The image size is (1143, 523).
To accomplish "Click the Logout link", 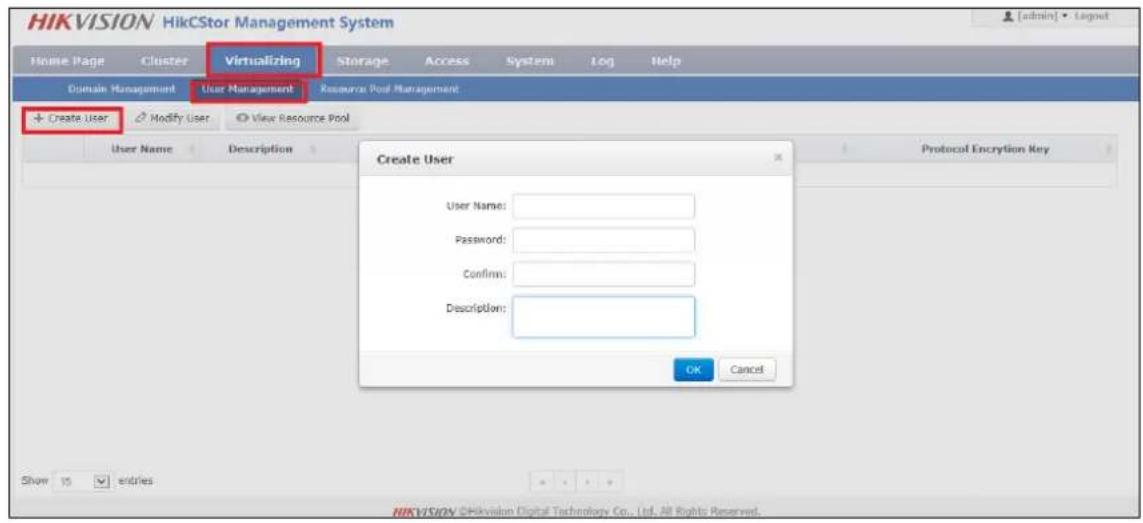I will click(x=1091, y=15).
